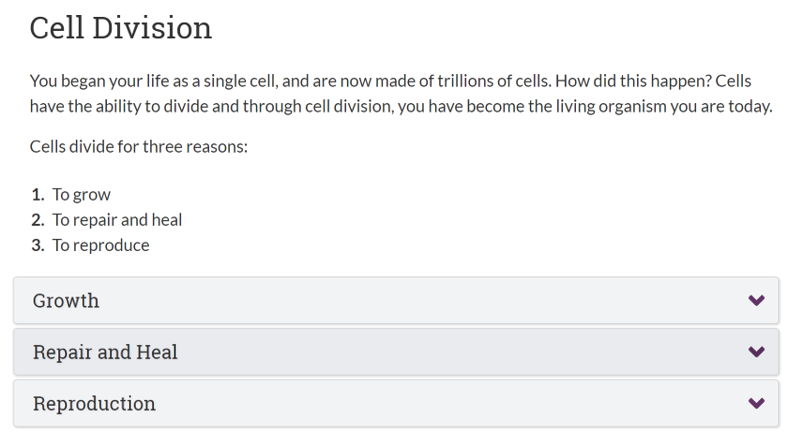Viewport: 803px width, 439px height.
Task: Click the phrase "How did this happen?"
Action: (x=633, y=81)
